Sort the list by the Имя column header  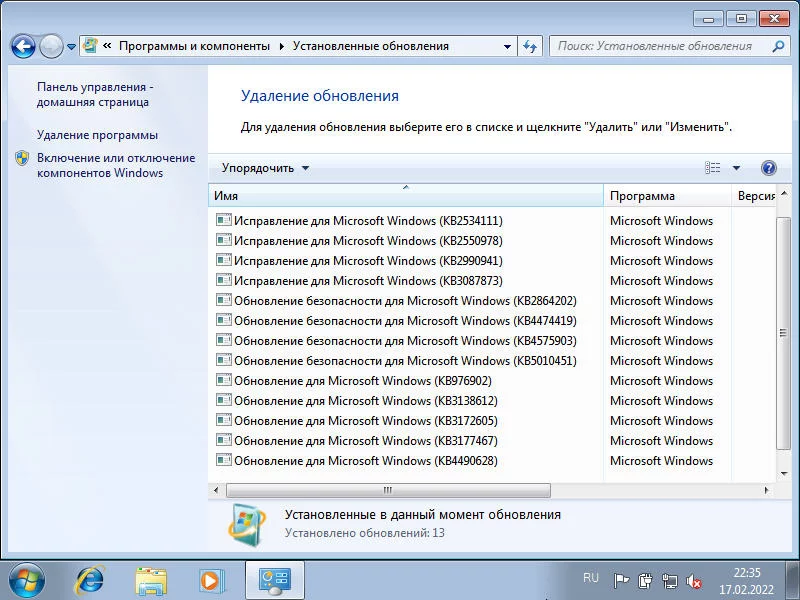click(x=406, y=195)
